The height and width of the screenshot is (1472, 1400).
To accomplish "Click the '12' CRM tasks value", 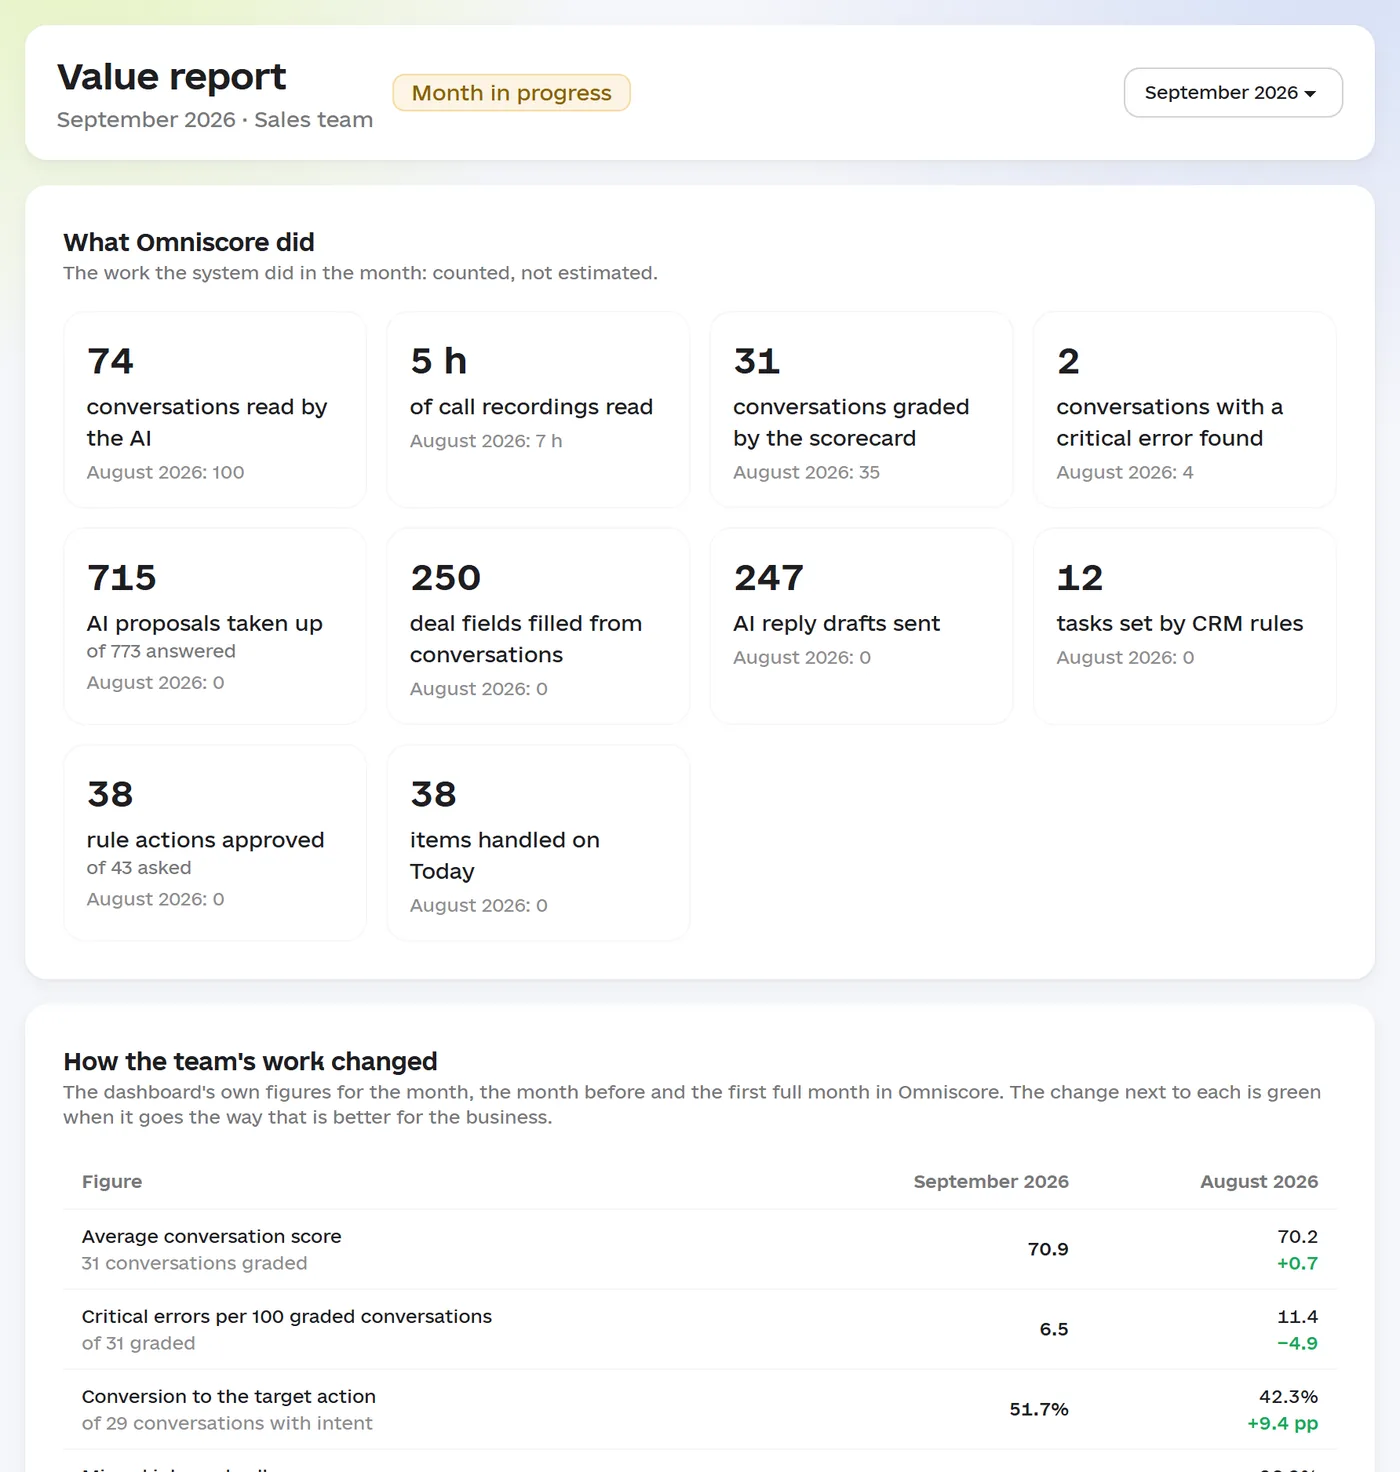I will pos(1079,578).
